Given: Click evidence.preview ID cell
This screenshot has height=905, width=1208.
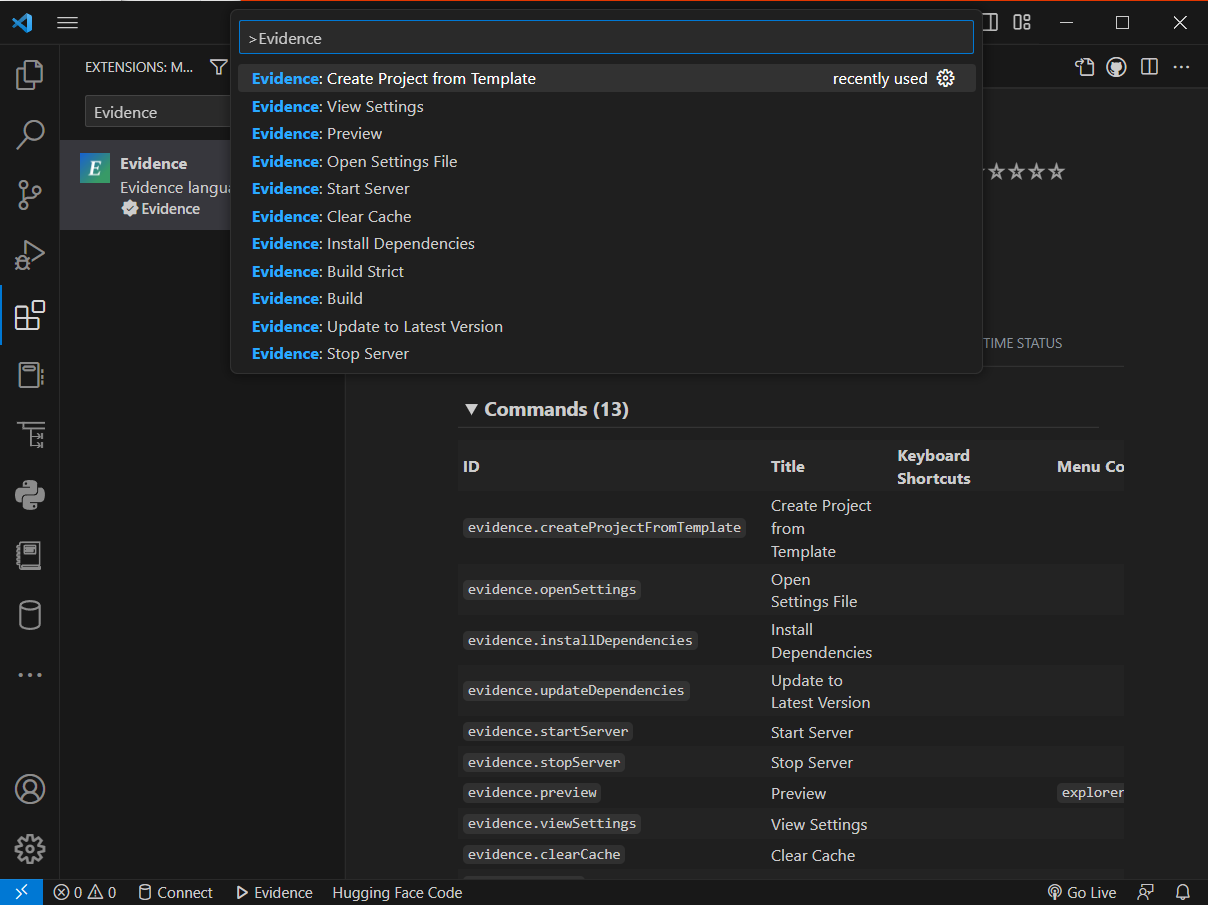Looking at the screenshot, I should click(532, 792).
